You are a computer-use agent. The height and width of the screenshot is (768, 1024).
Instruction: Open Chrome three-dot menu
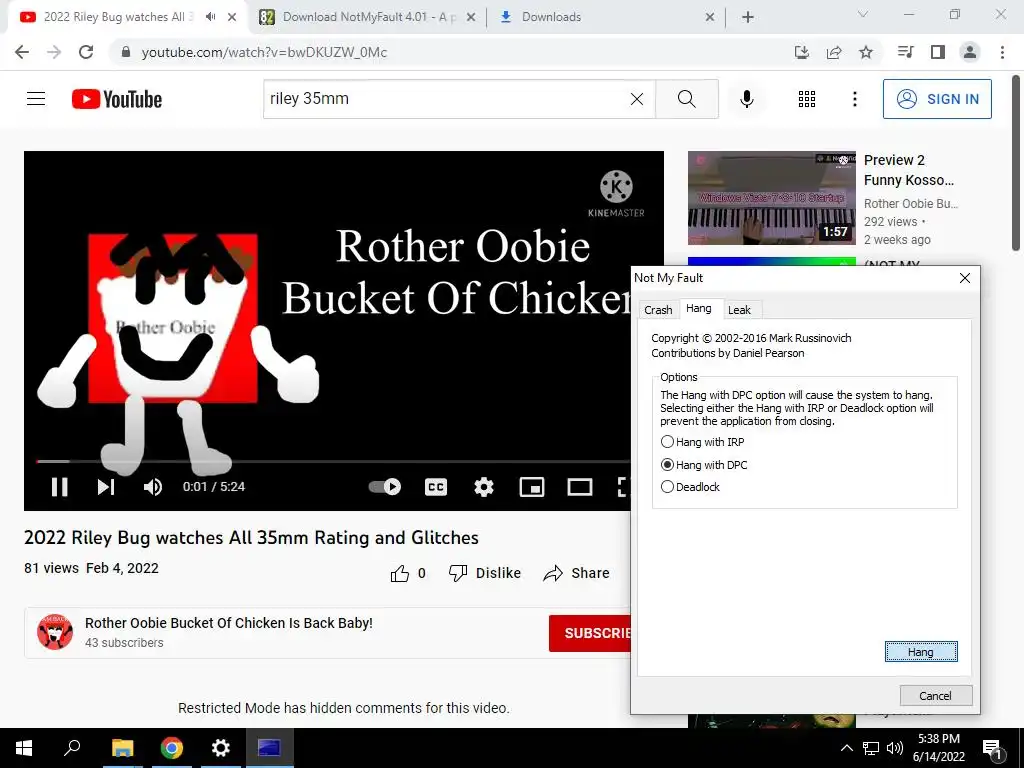click(1002, 52)
